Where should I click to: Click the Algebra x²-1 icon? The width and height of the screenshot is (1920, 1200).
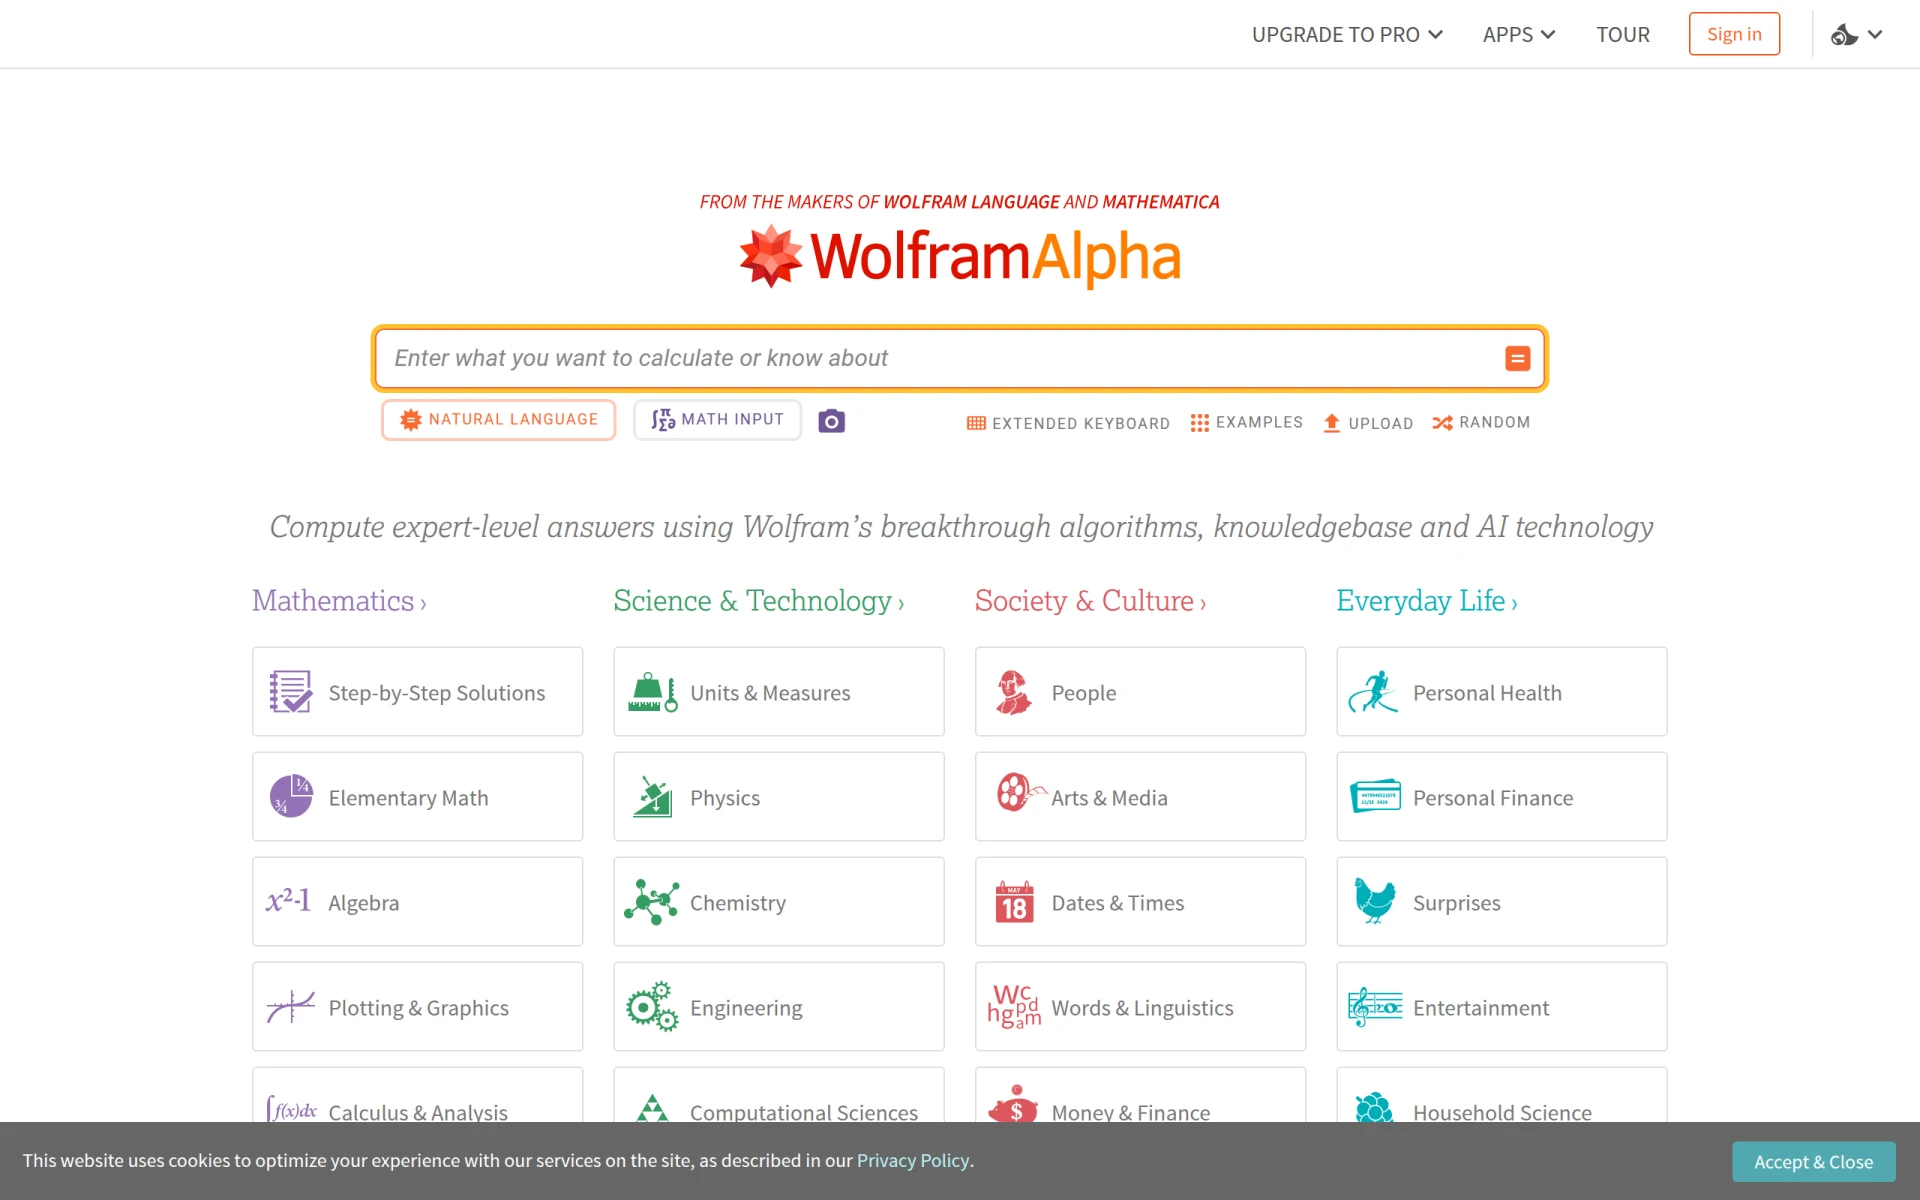pos(289,900)
